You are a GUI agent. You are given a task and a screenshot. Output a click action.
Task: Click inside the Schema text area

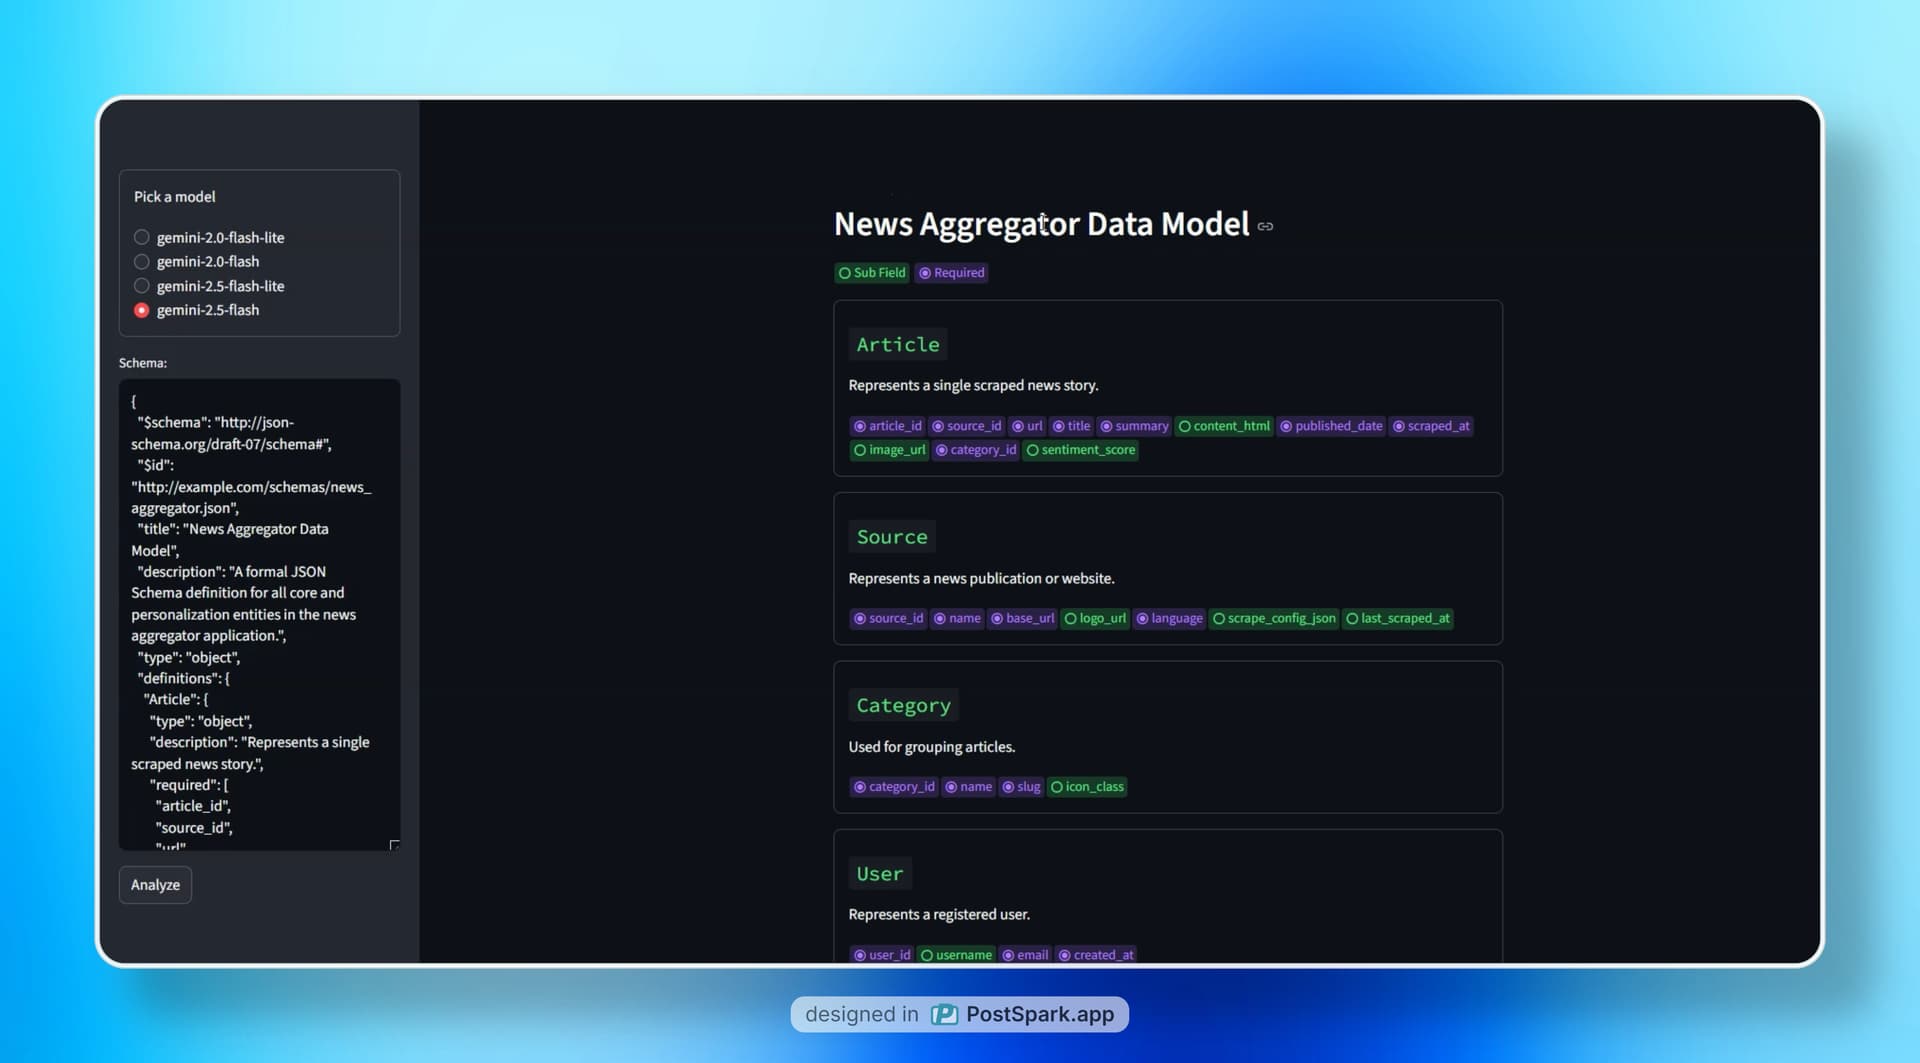click(258, 610)
